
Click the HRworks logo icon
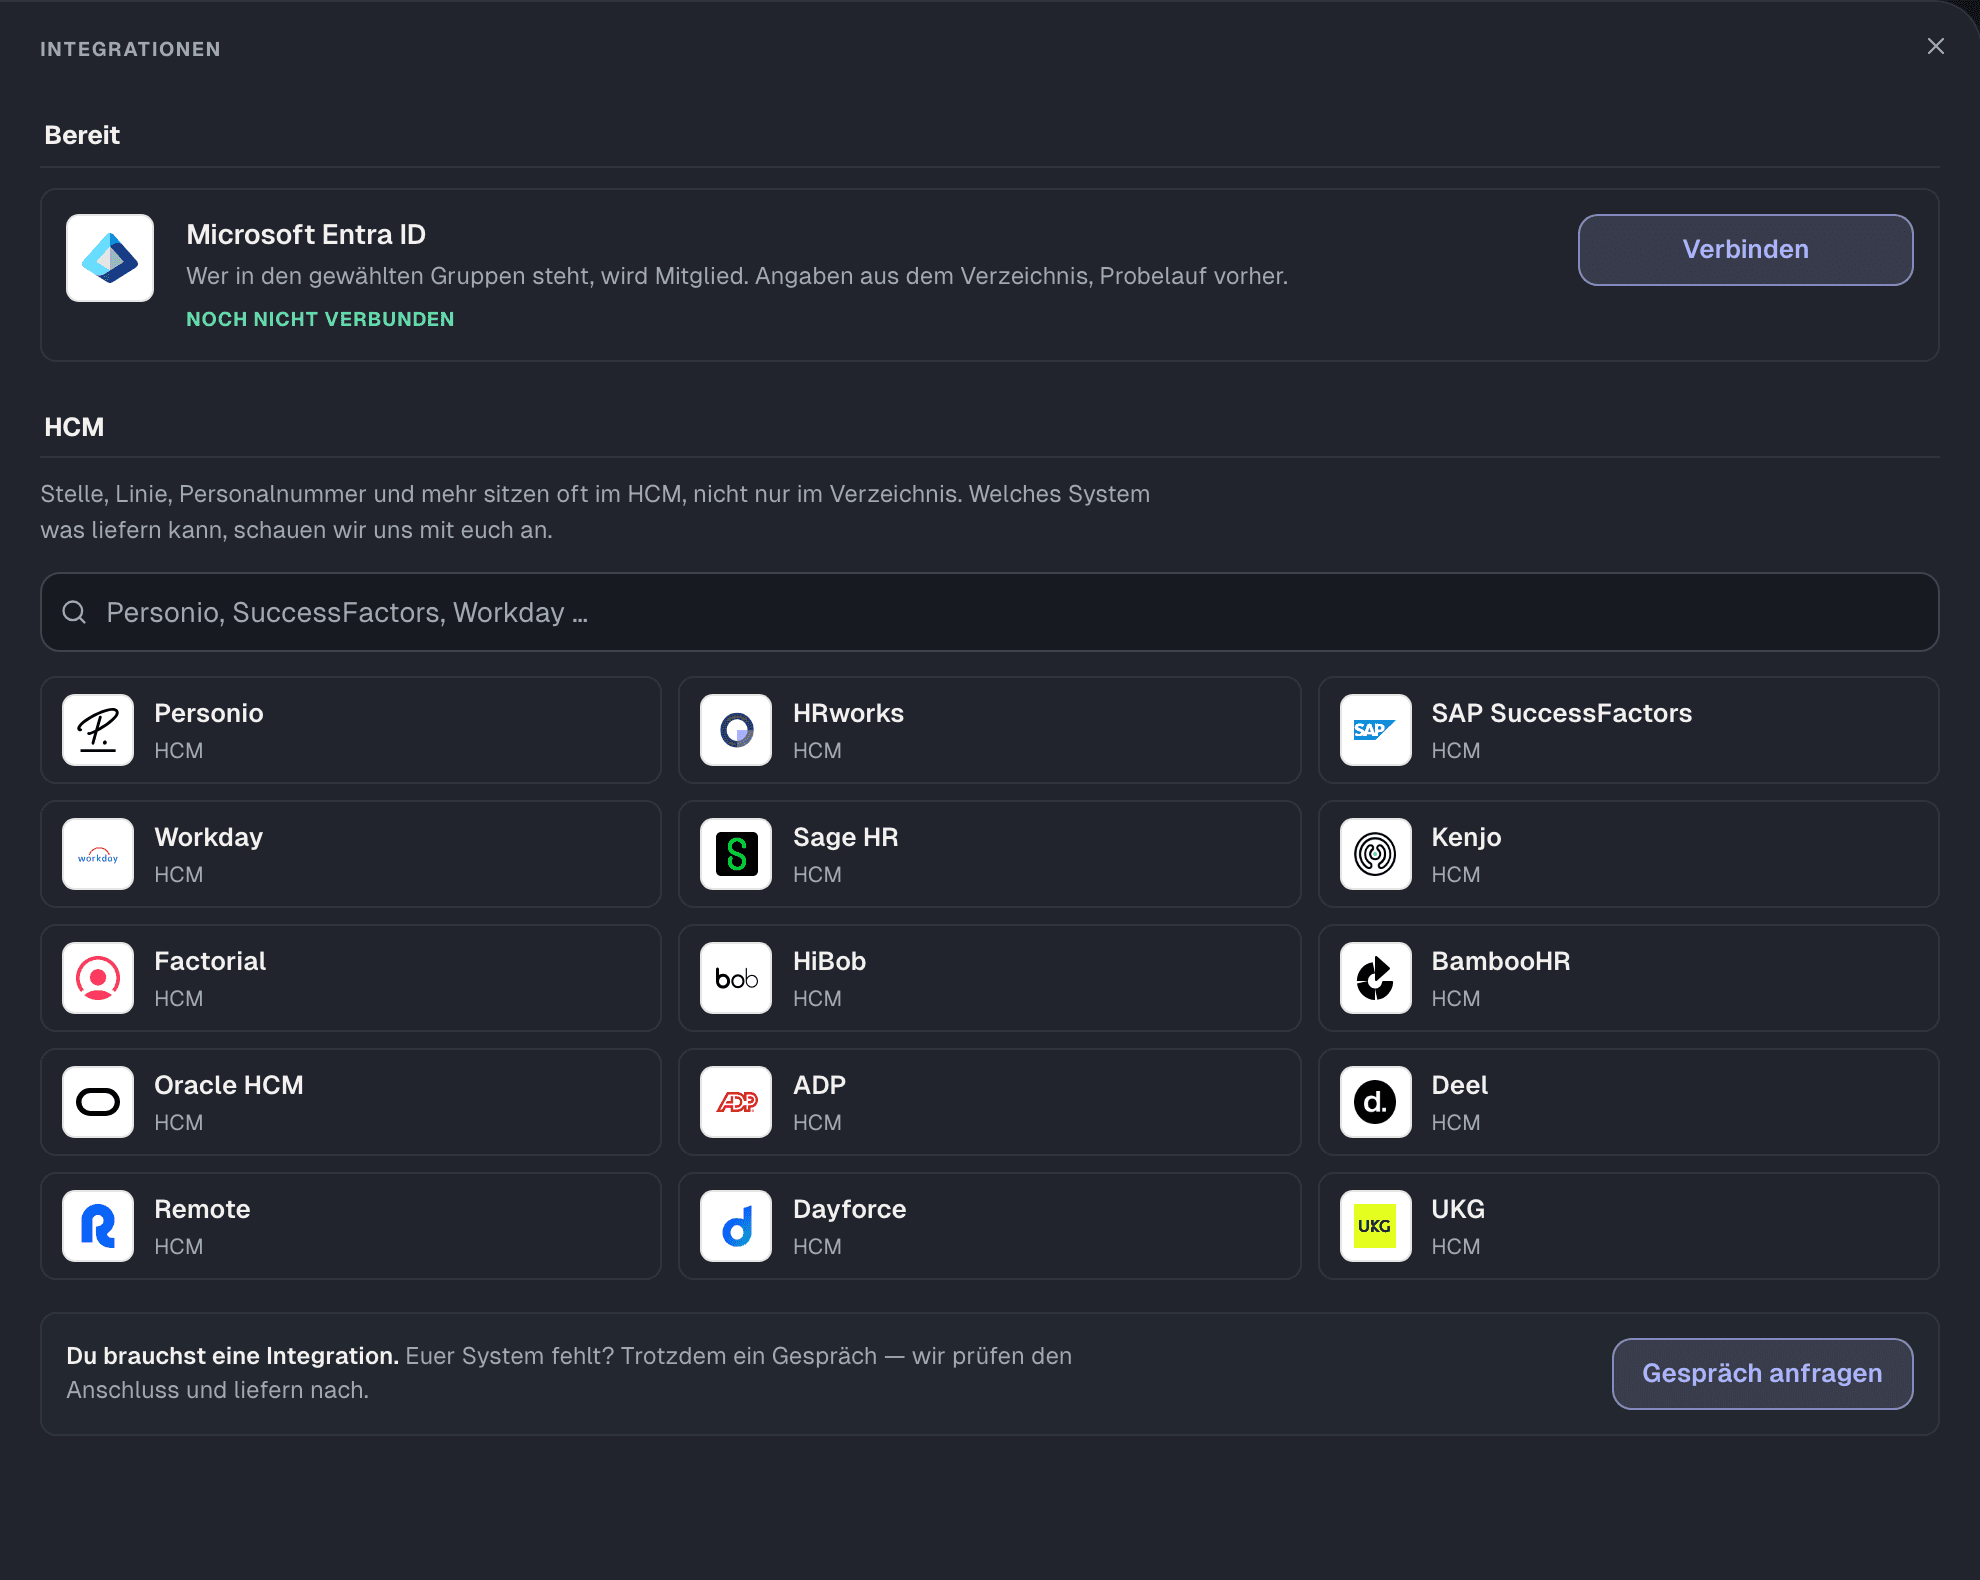(736, 730)
